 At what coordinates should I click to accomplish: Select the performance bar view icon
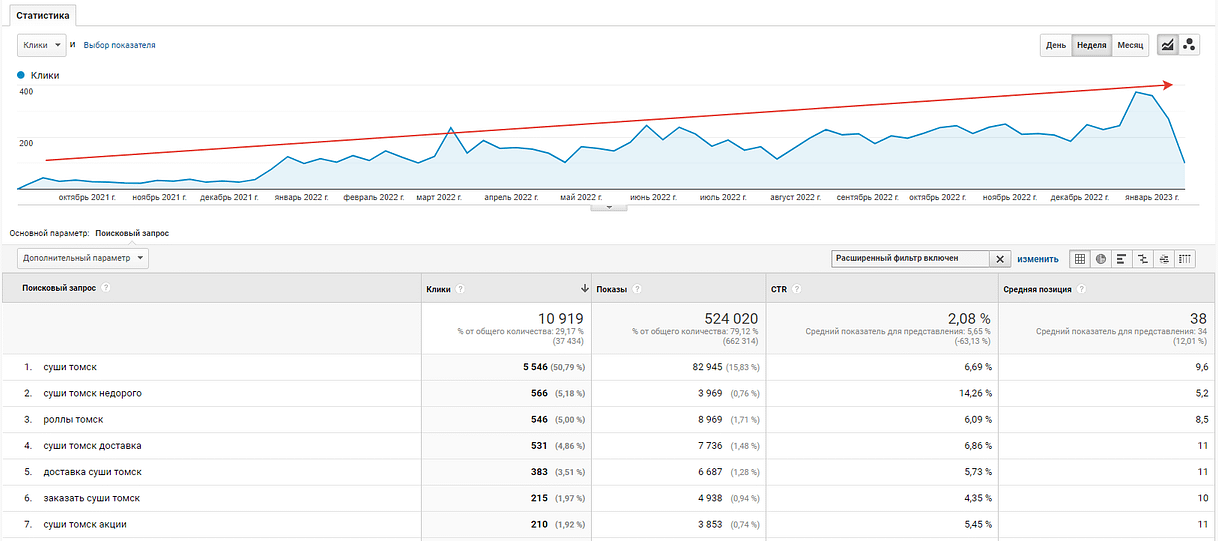pos(1122,259)
